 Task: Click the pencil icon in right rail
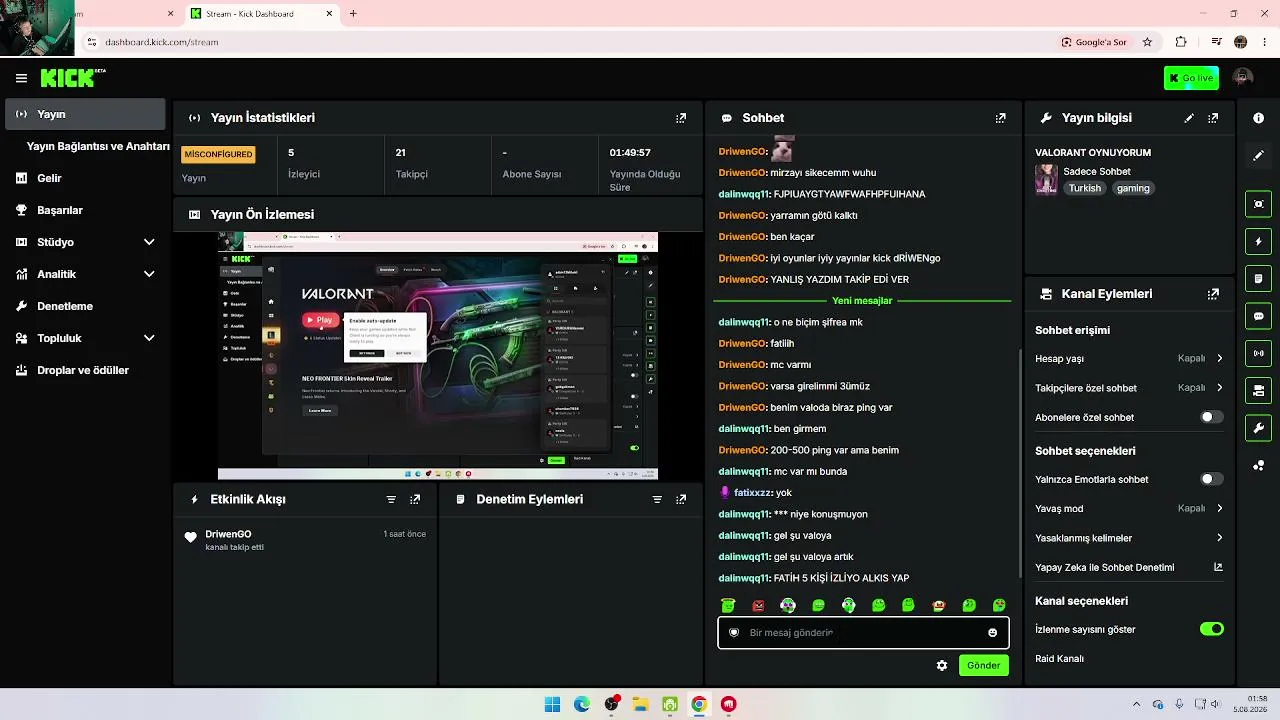tap(1258, 156)
